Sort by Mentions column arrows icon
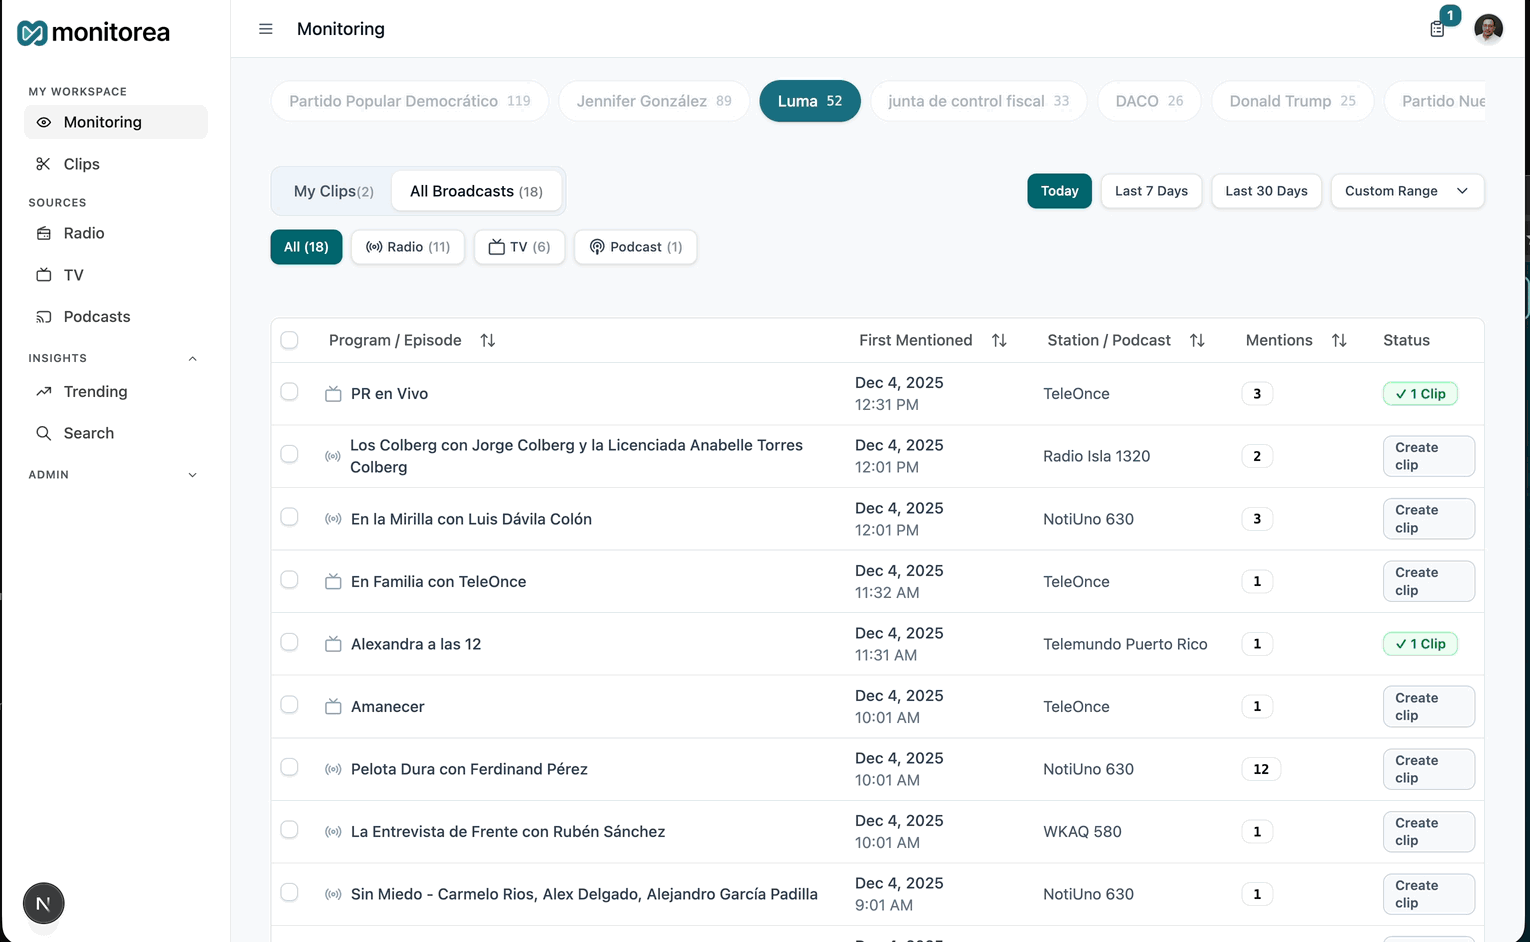Screen dimensions: 1530x942 point(1339,341)
